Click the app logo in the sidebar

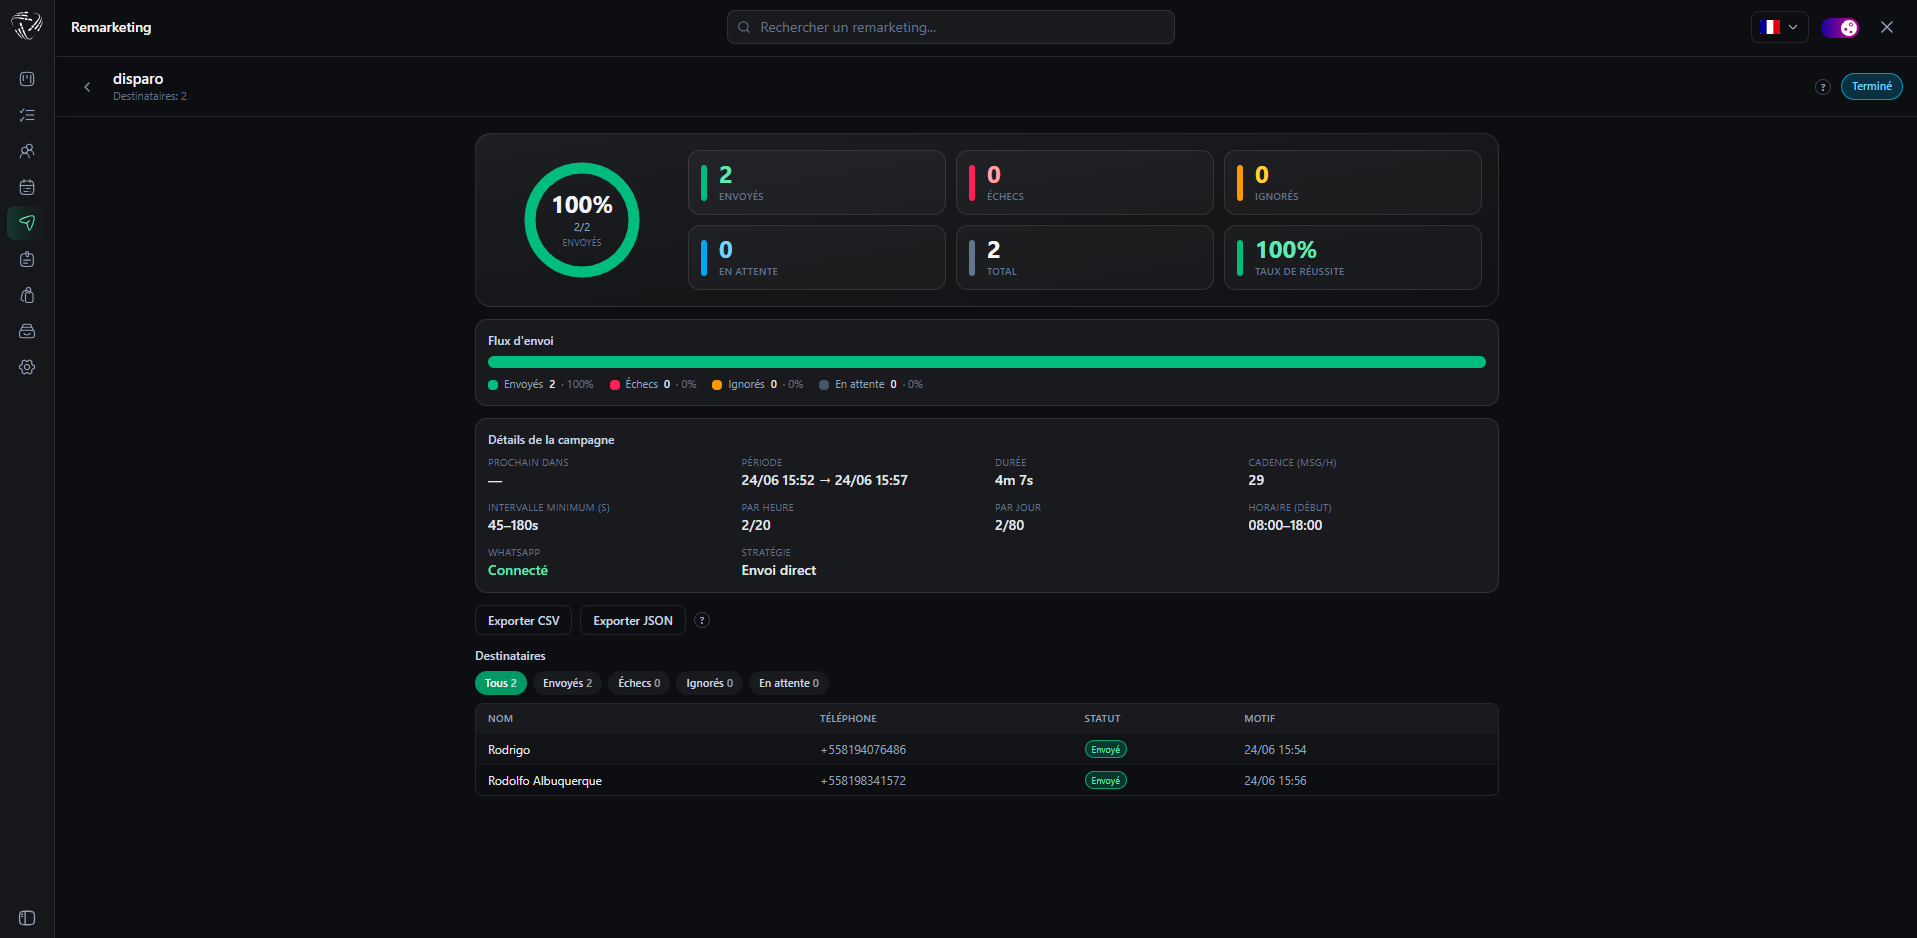pos(27,26)
